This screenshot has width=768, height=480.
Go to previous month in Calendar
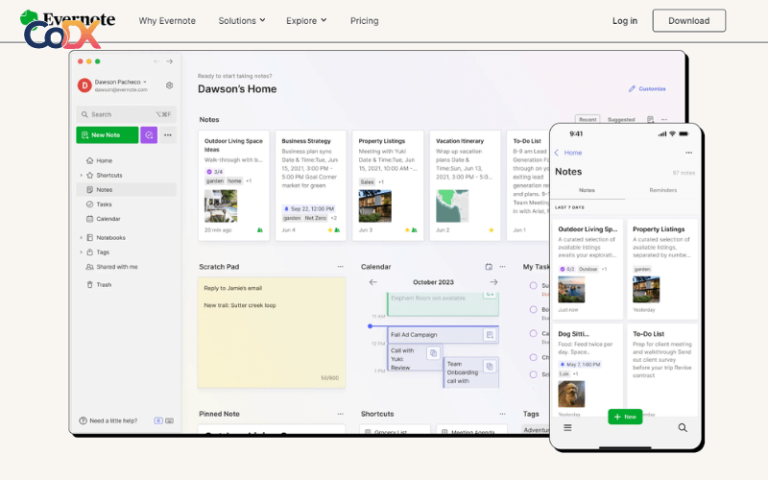(373, 282)
